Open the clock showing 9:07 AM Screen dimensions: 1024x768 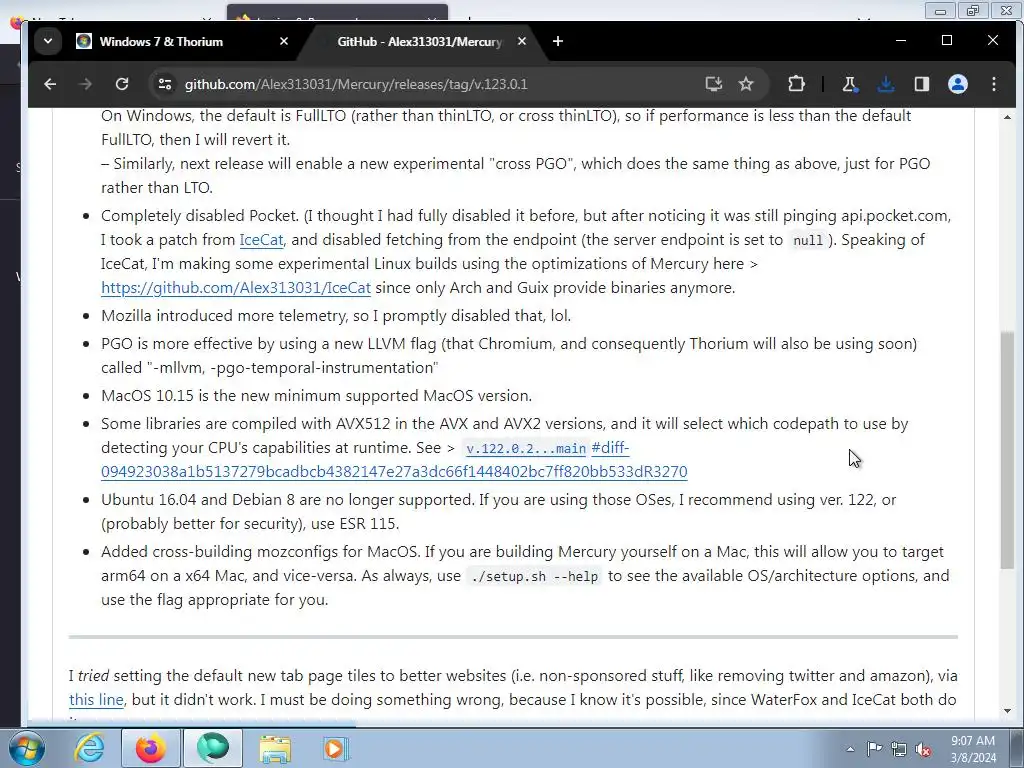point(973,749)
